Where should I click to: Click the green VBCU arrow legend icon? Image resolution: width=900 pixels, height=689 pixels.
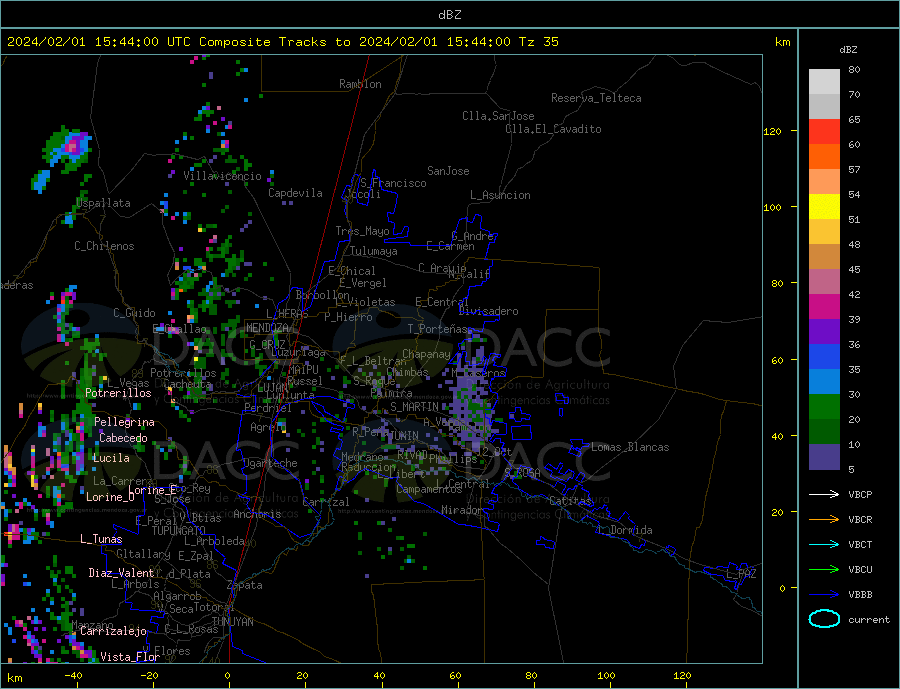pos(824,569)
